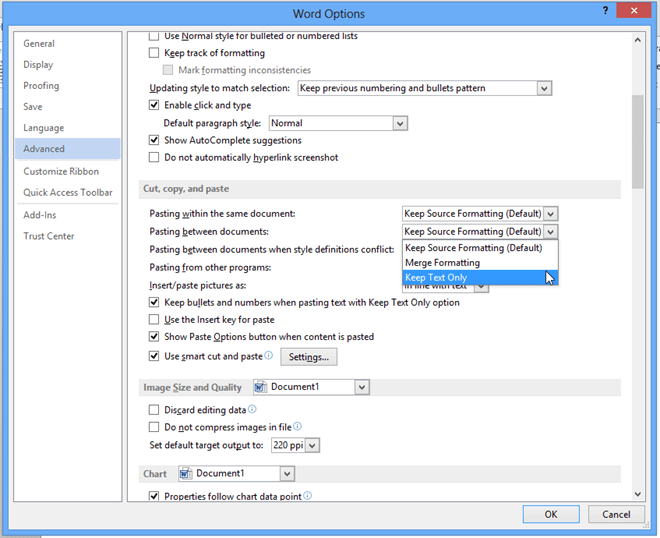Click the scrollbar up arrow
This screenshot has height=538, width=660.
pyautogui.click(x=638, y=40)
